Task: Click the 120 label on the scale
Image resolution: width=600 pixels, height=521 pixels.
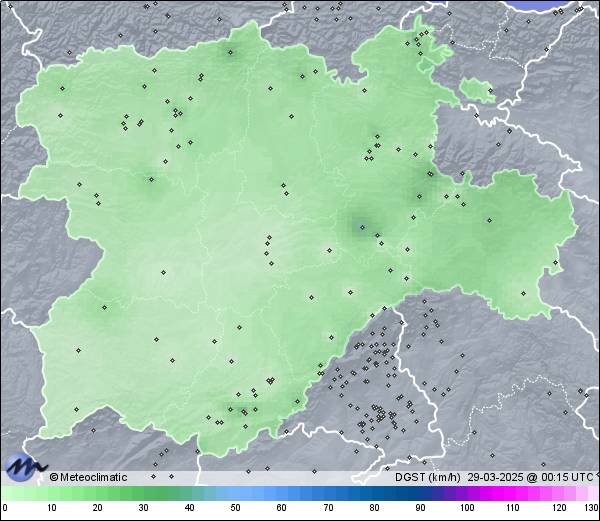Action: [559, 508]
